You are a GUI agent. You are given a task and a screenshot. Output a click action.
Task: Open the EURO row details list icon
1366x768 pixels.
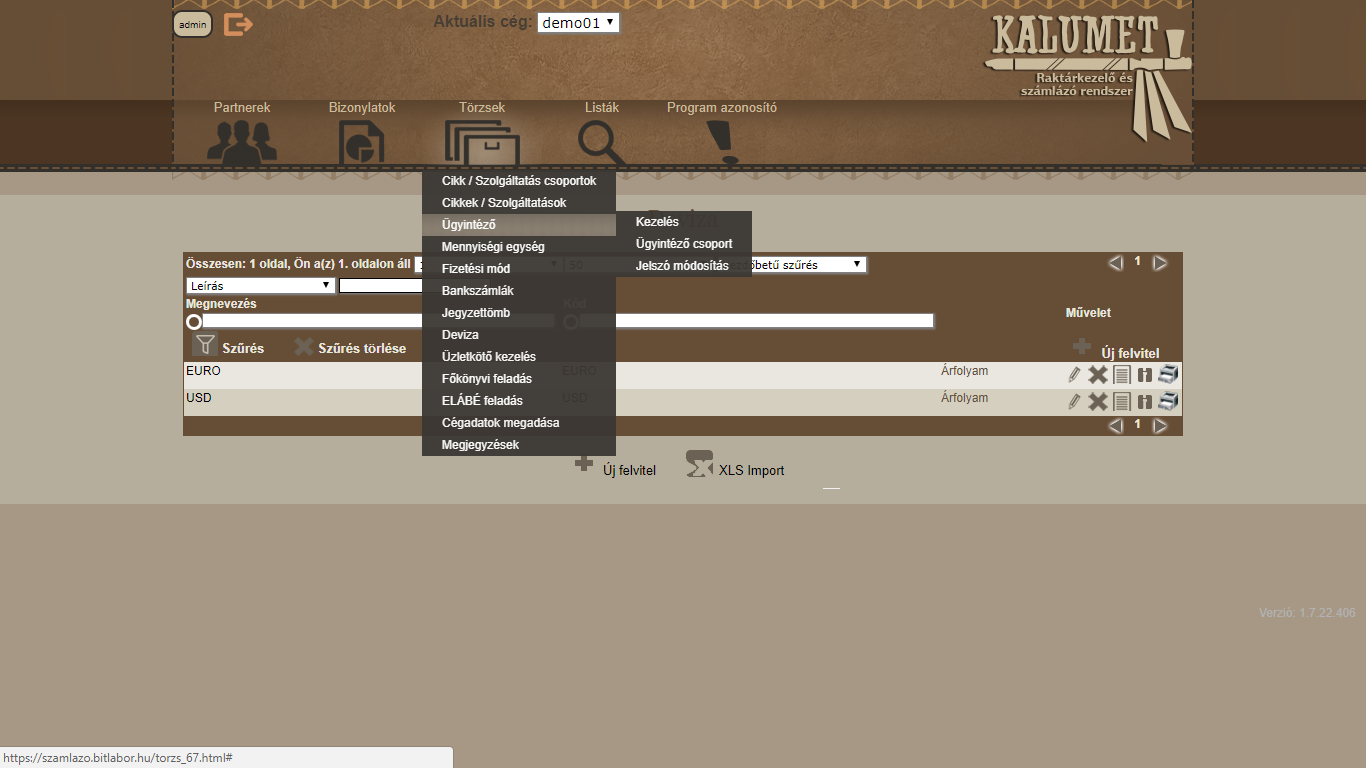1122,374
